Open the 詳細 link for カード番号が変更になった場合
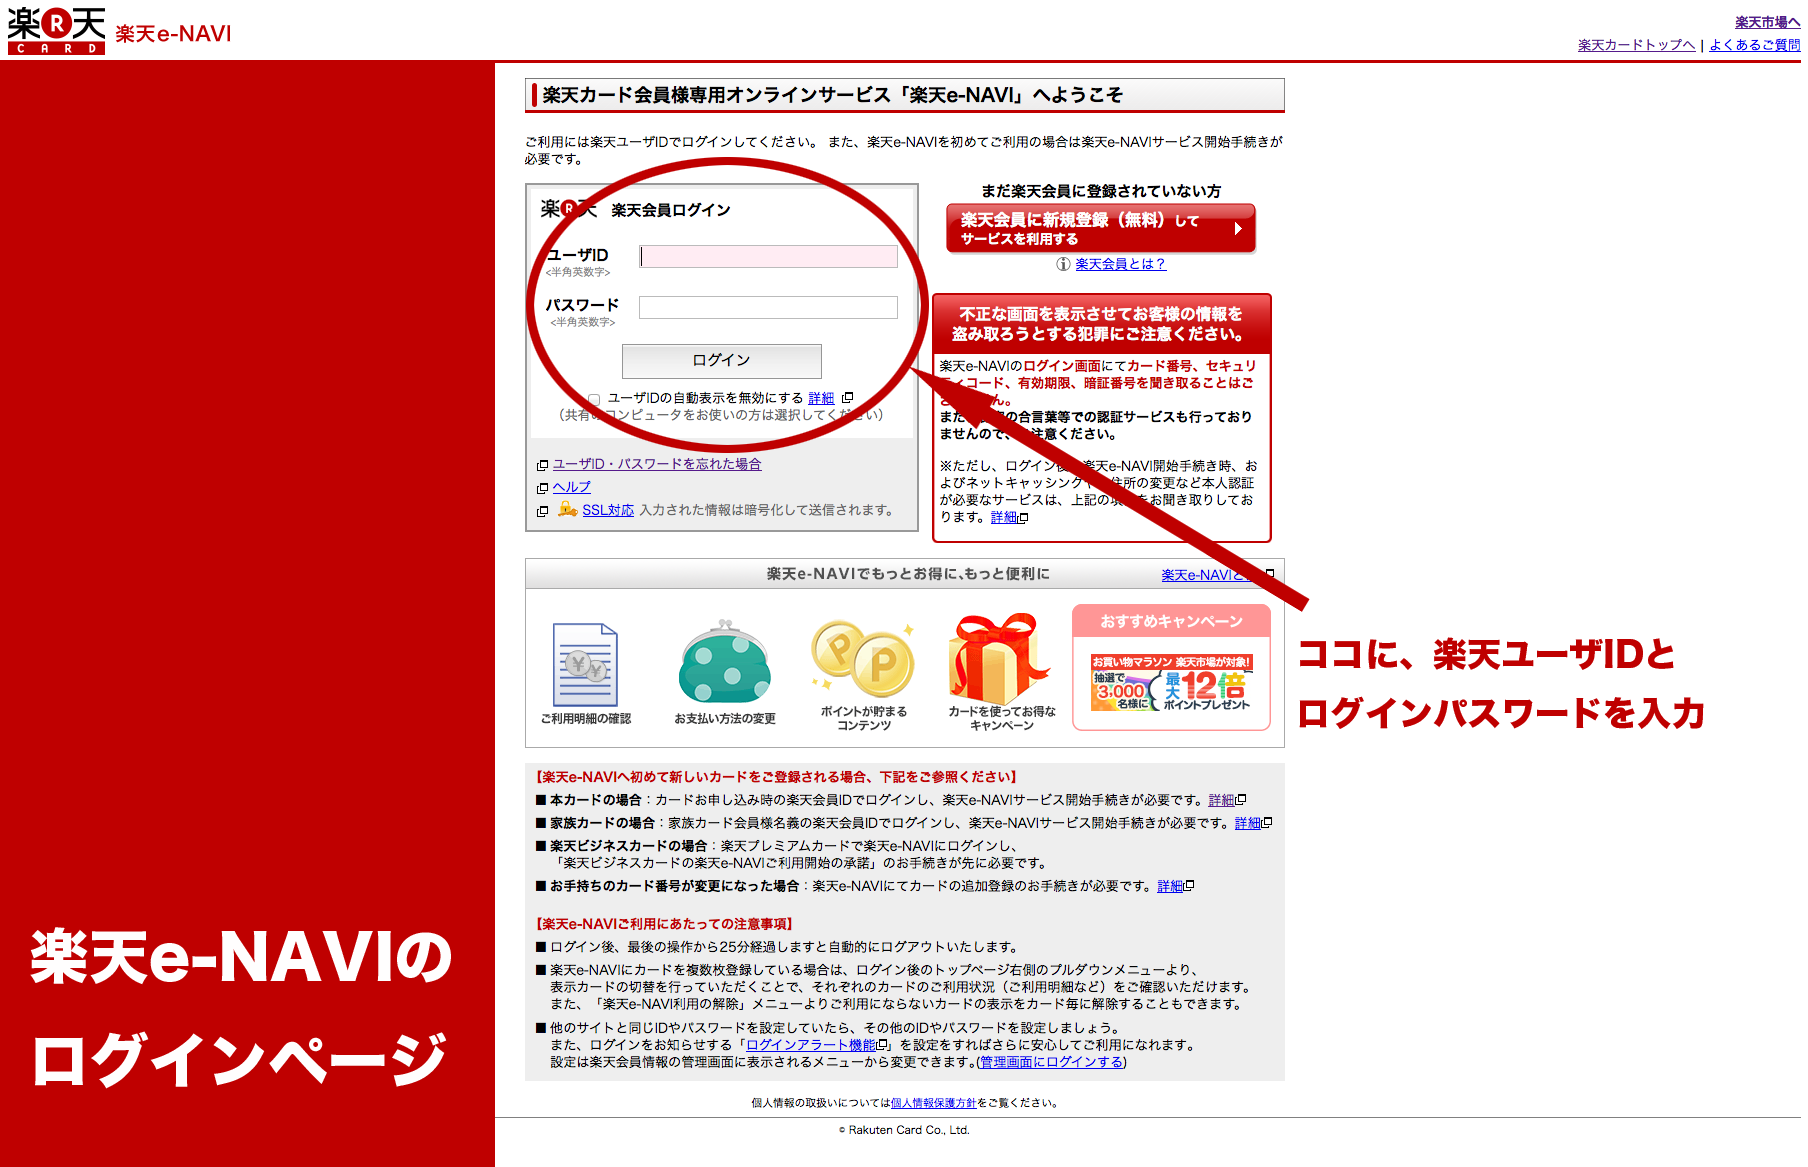 [x=1169, y=886]
